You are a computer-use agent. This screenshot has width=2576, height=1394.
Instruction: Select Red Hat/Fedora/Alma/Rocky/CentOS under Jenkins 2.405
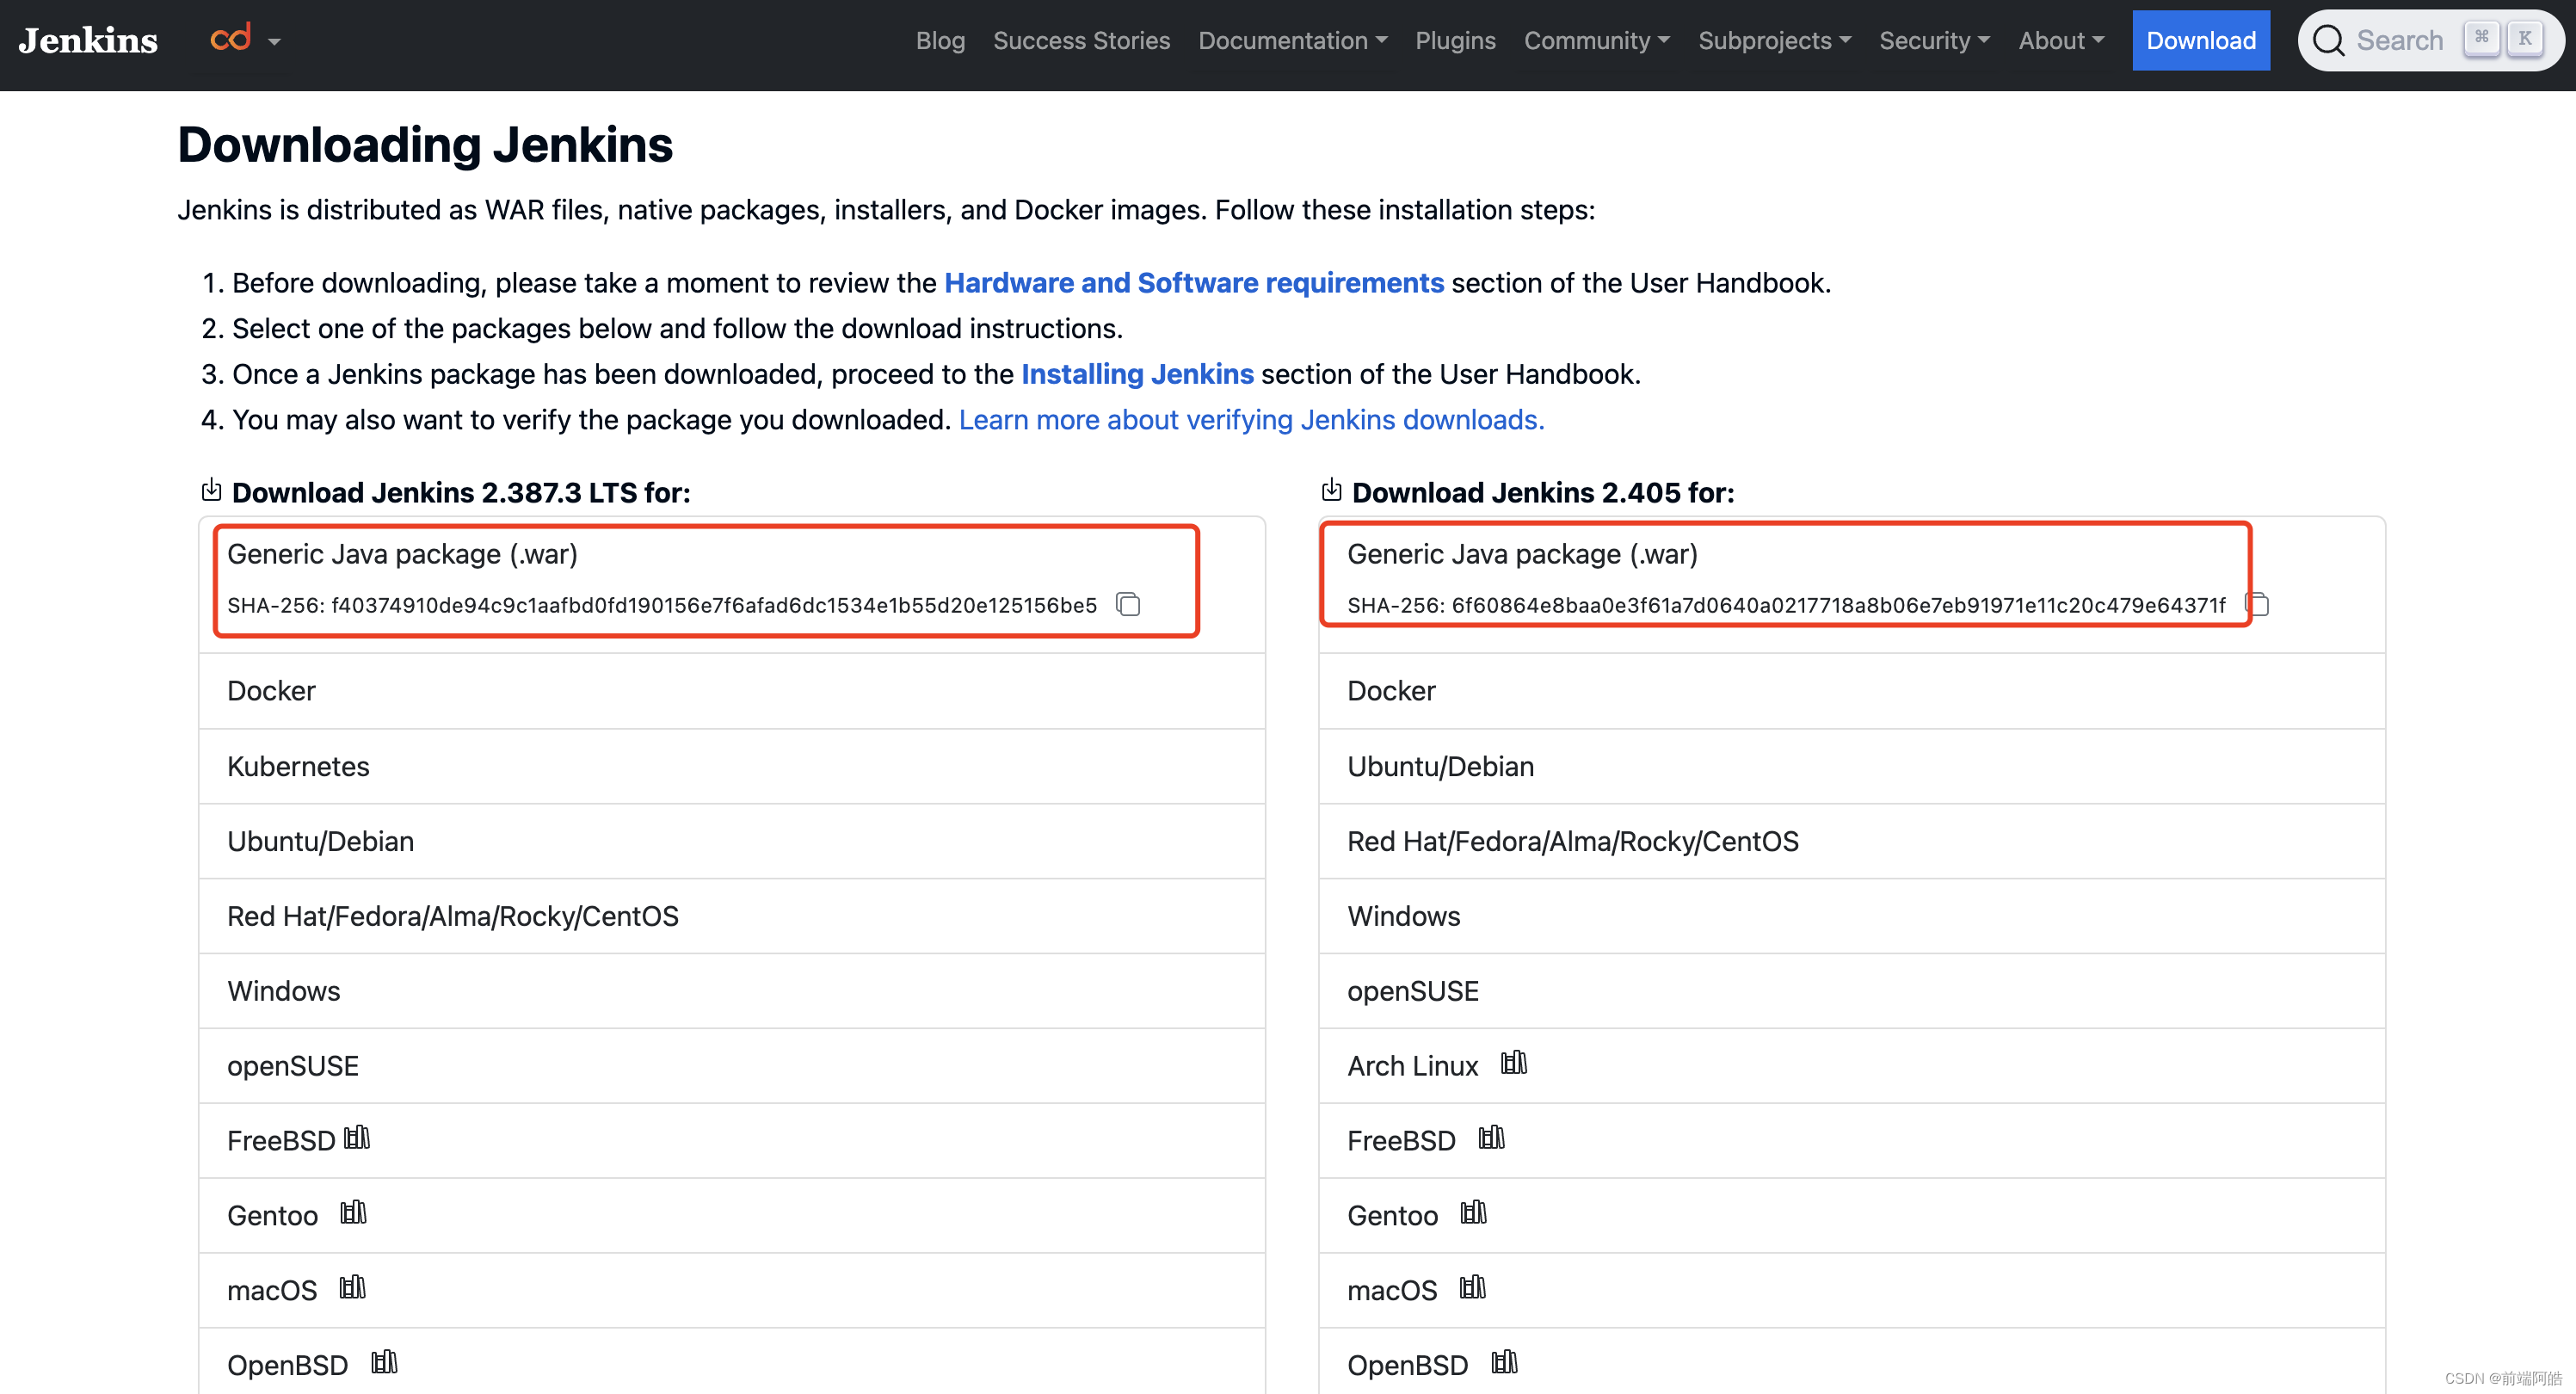click(1852, 841)
